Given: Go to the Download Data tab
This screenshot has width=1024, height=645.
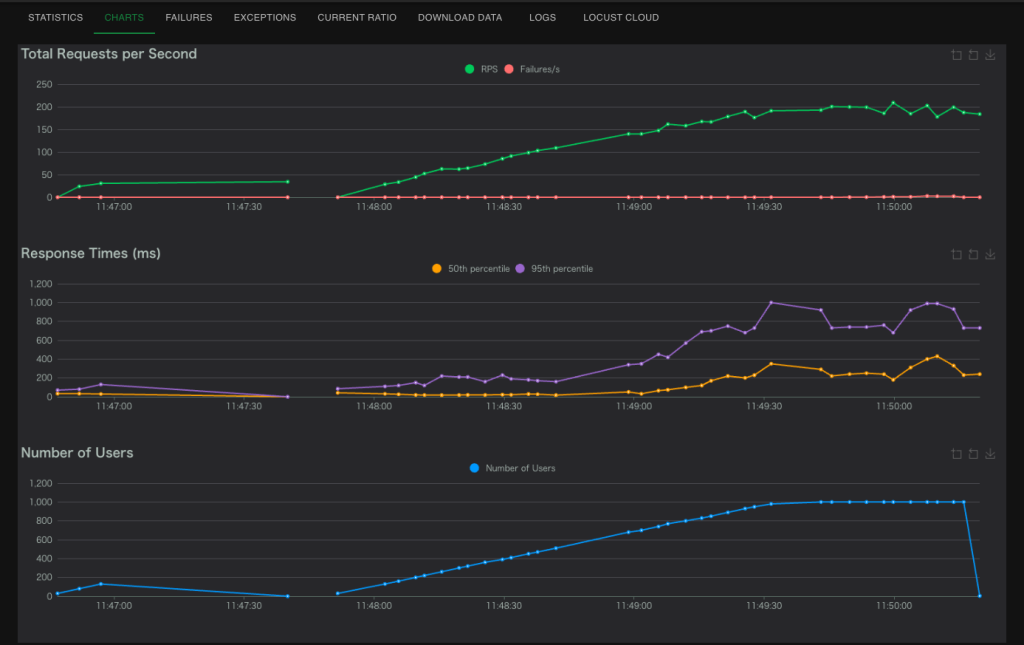Looking at the screenshot, I should (462, 17).
